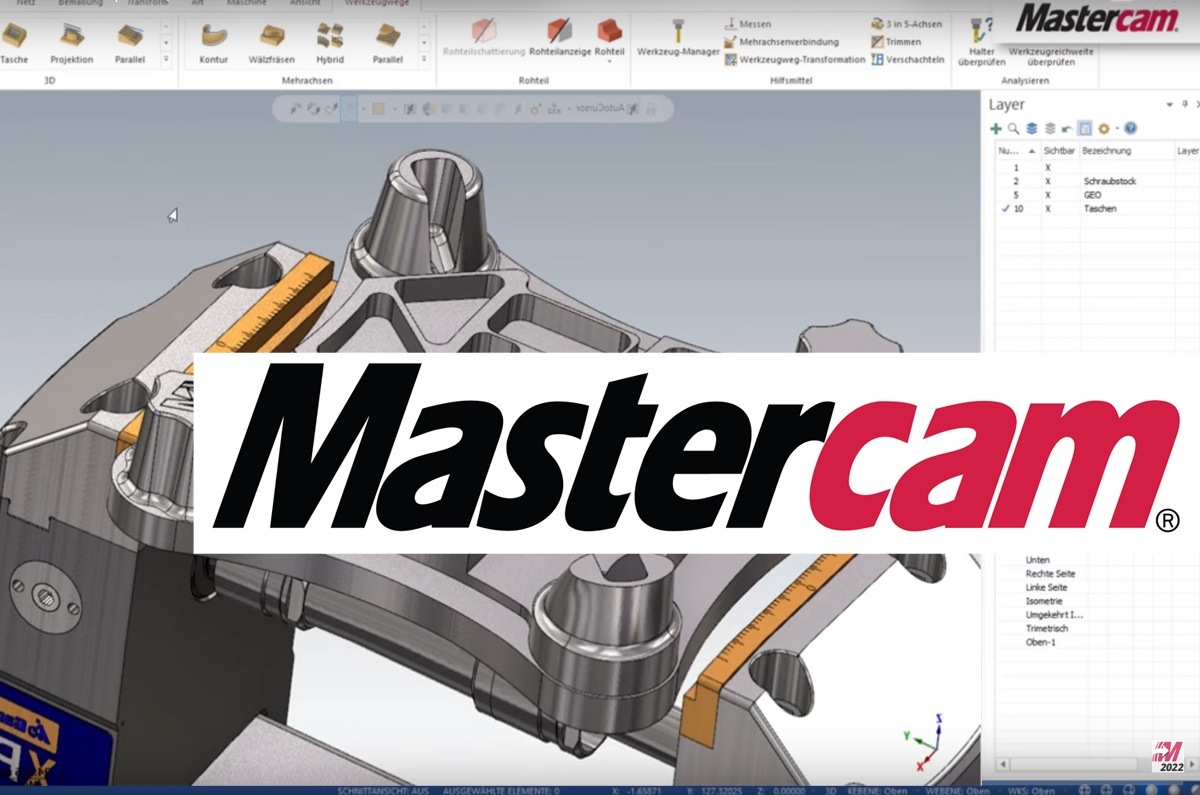Turn all layers on with blue stack icon

(1031, 129)
